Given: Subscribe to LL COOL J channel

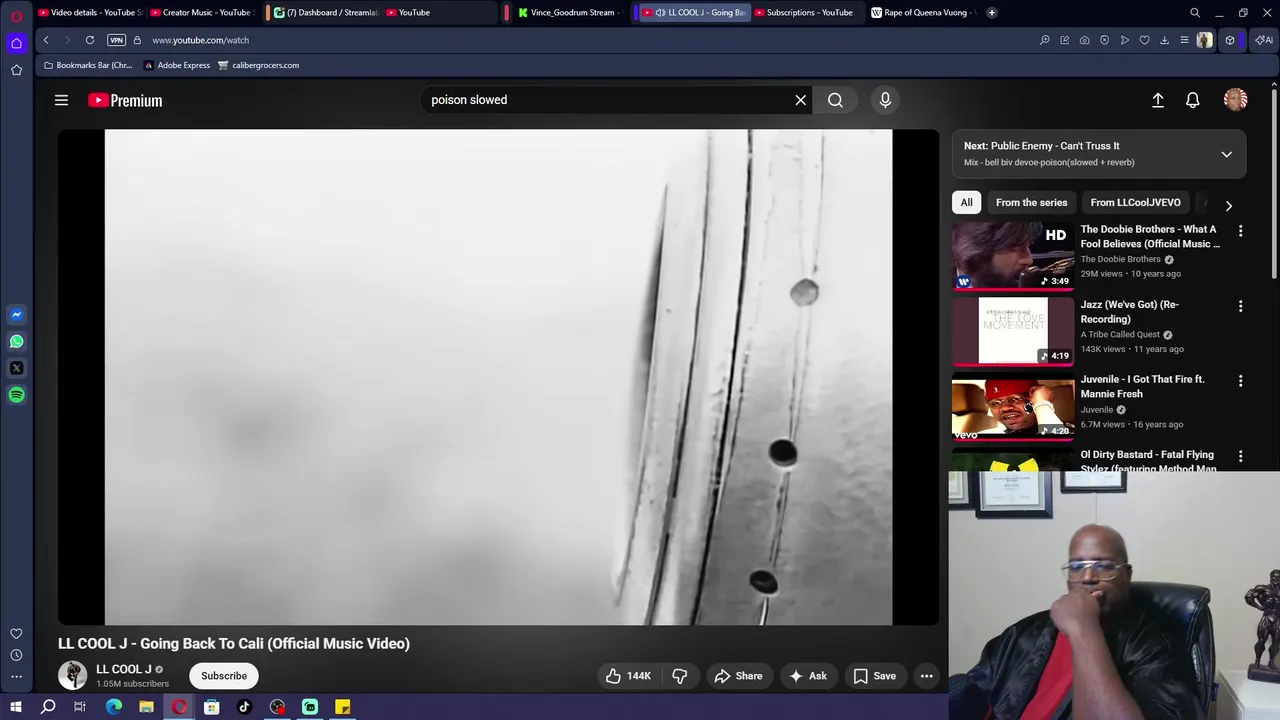Looking at the screenshot, I should click(224, 676).
